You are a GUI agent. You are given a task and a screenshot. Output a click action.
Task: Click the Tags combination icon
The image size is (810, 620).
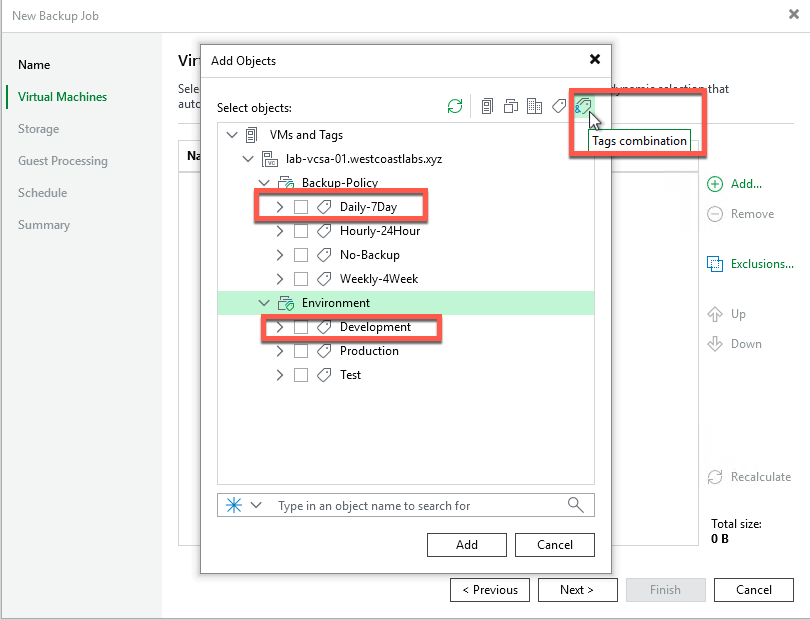tap(583, 105)
